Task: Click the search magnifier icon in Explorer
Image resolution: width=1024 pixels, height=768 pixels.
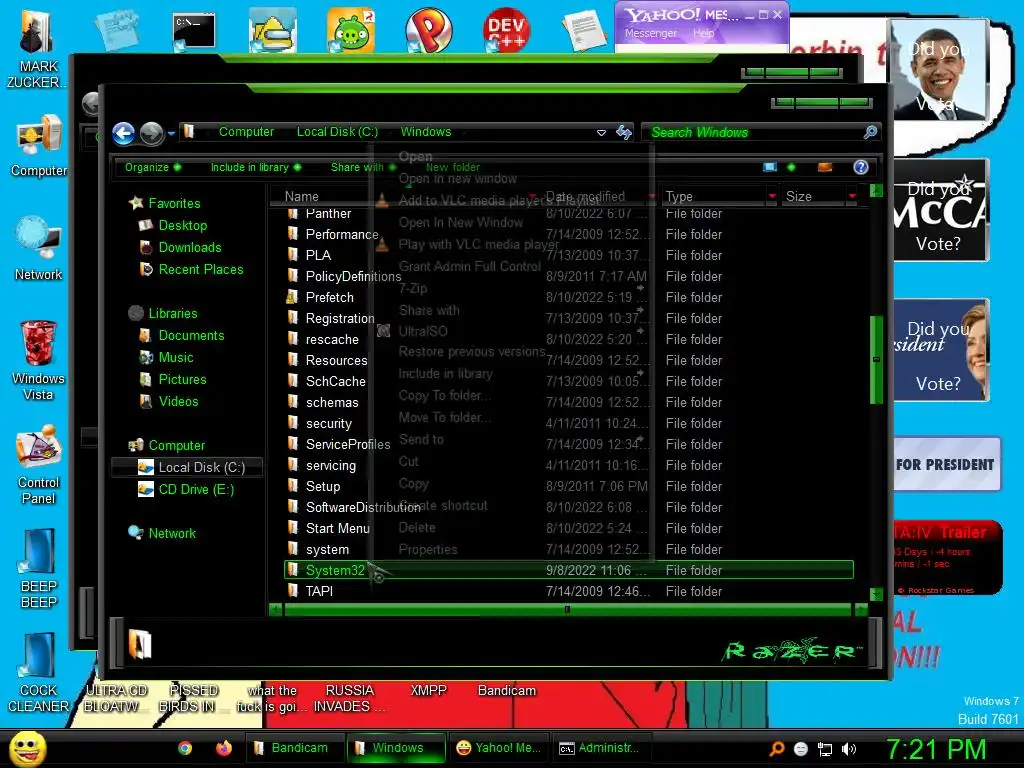Action: tap(870, 133)
